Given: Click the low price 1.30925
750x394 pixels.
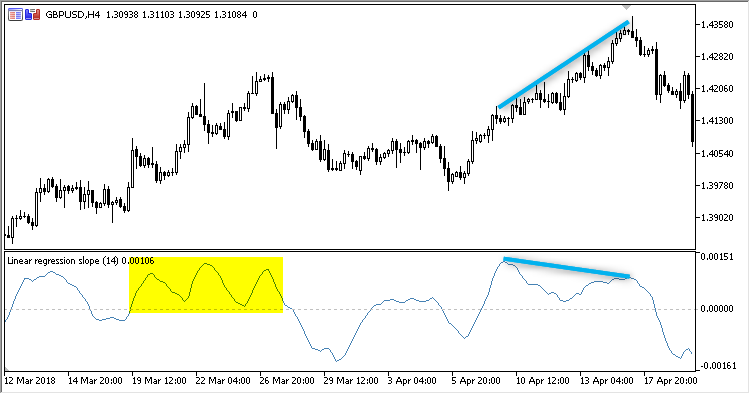Looking at the screenshot, I should (194, 15).
